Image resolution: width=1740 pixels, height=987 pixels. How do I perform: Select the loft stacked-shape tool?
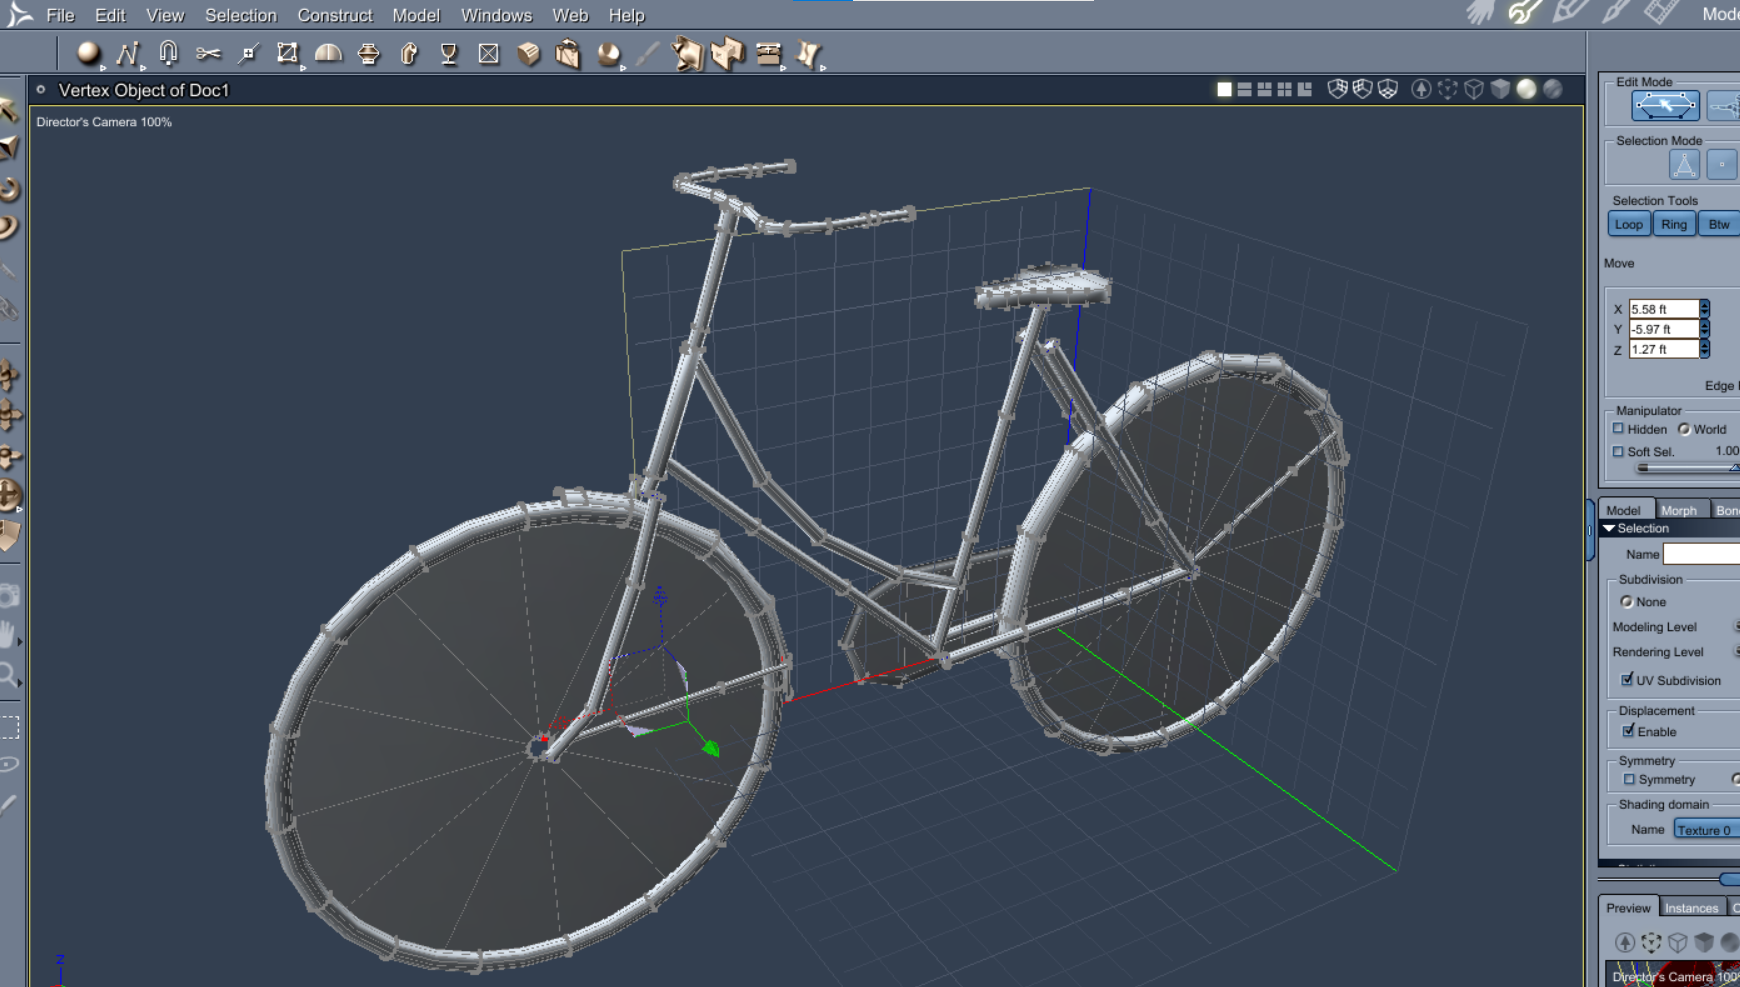point(368,53)
